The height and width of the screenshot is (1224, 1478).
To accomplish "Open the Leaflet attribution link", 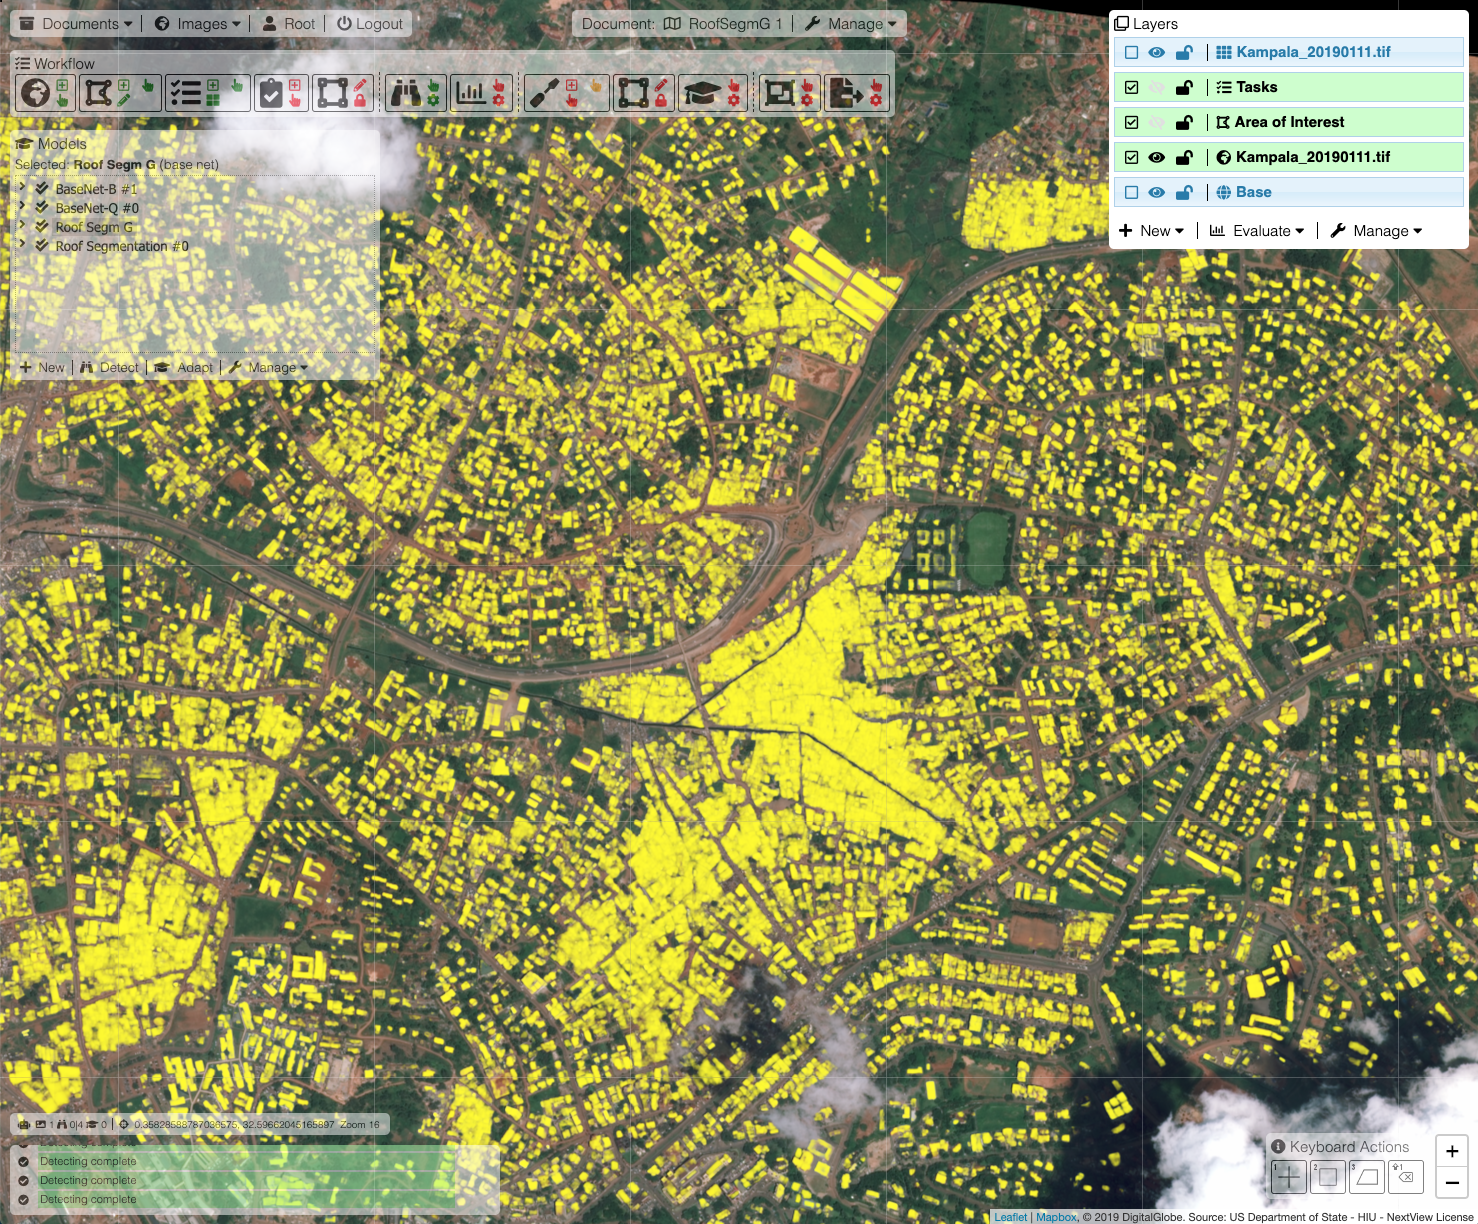I will click(1010, 1216).
